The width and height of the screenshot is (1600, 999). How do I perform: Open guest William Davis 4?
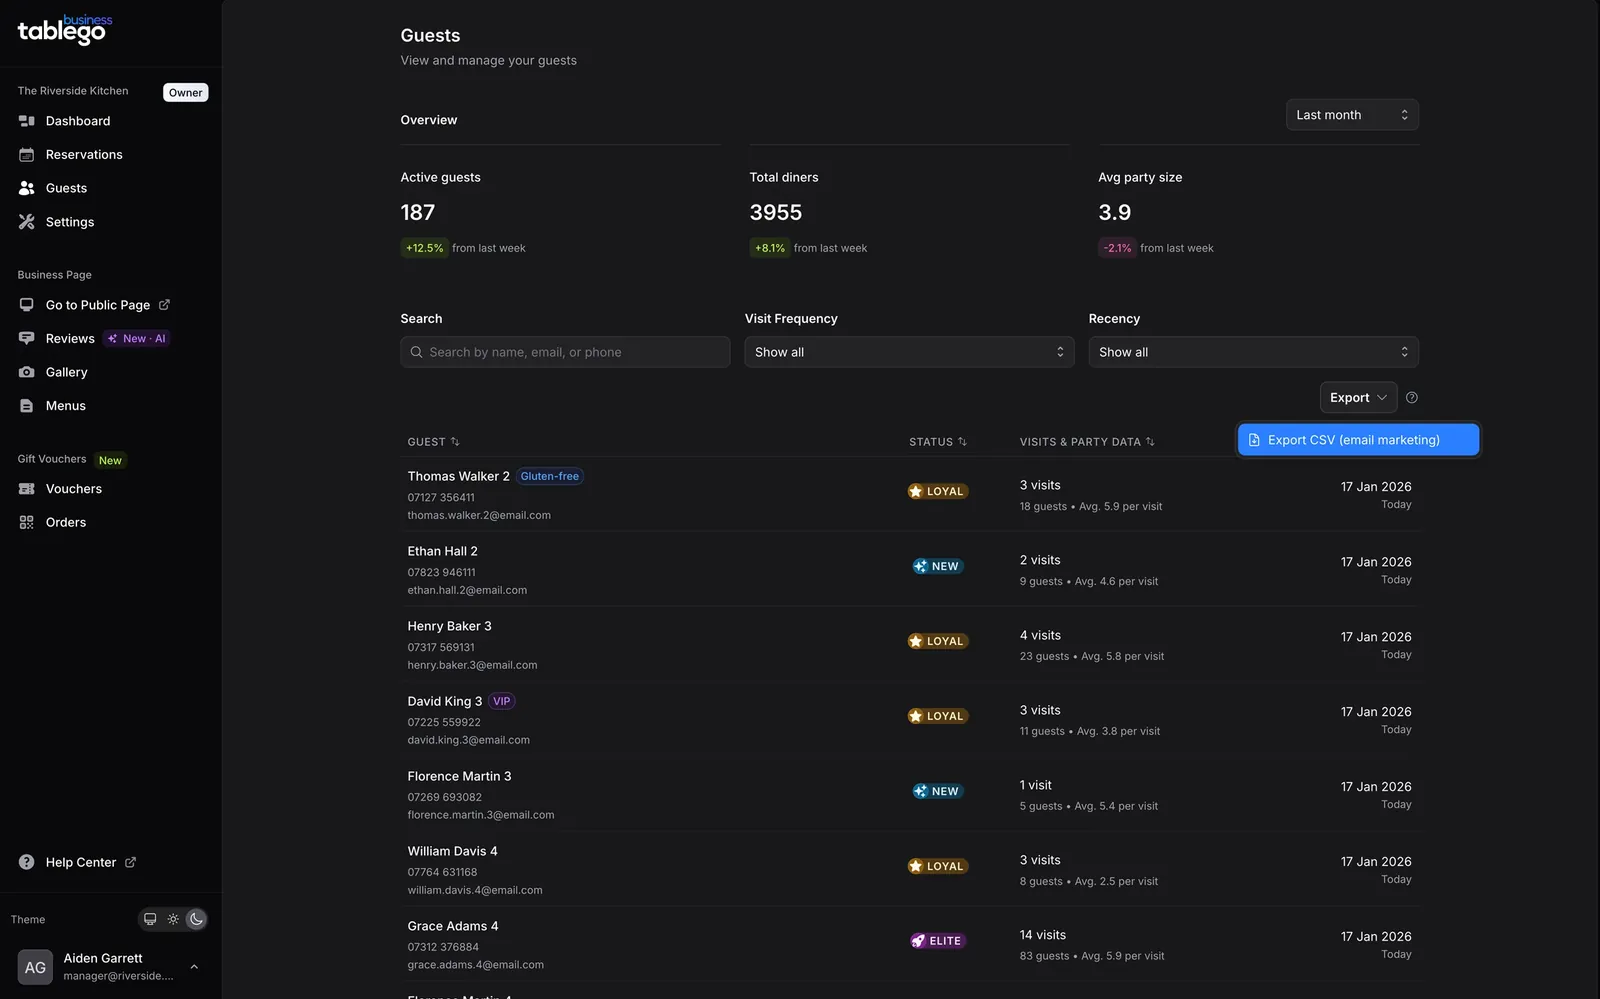pos(452,851)
